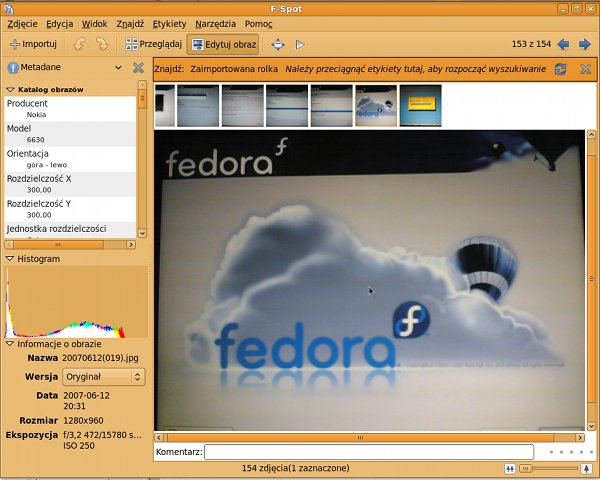This screenshot has height=480, width=600.
Task: Open the Wersja Oryginał dropdown
Action: pos(104,377)
